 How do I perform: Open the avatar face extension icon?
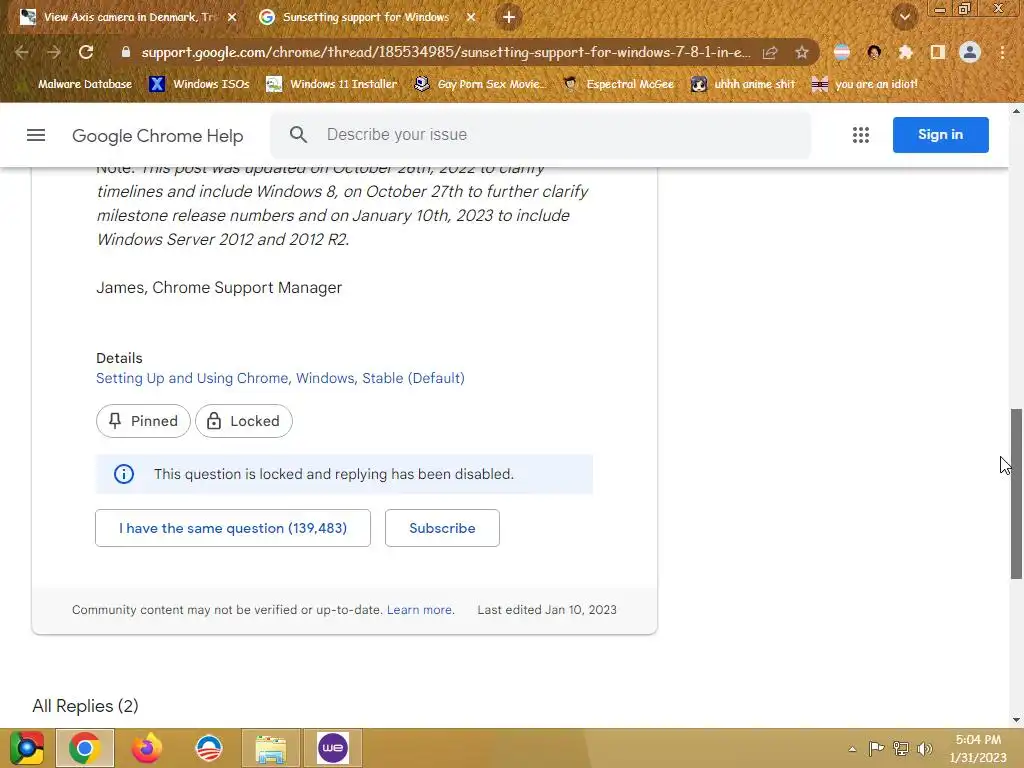[x=874, y=52]
